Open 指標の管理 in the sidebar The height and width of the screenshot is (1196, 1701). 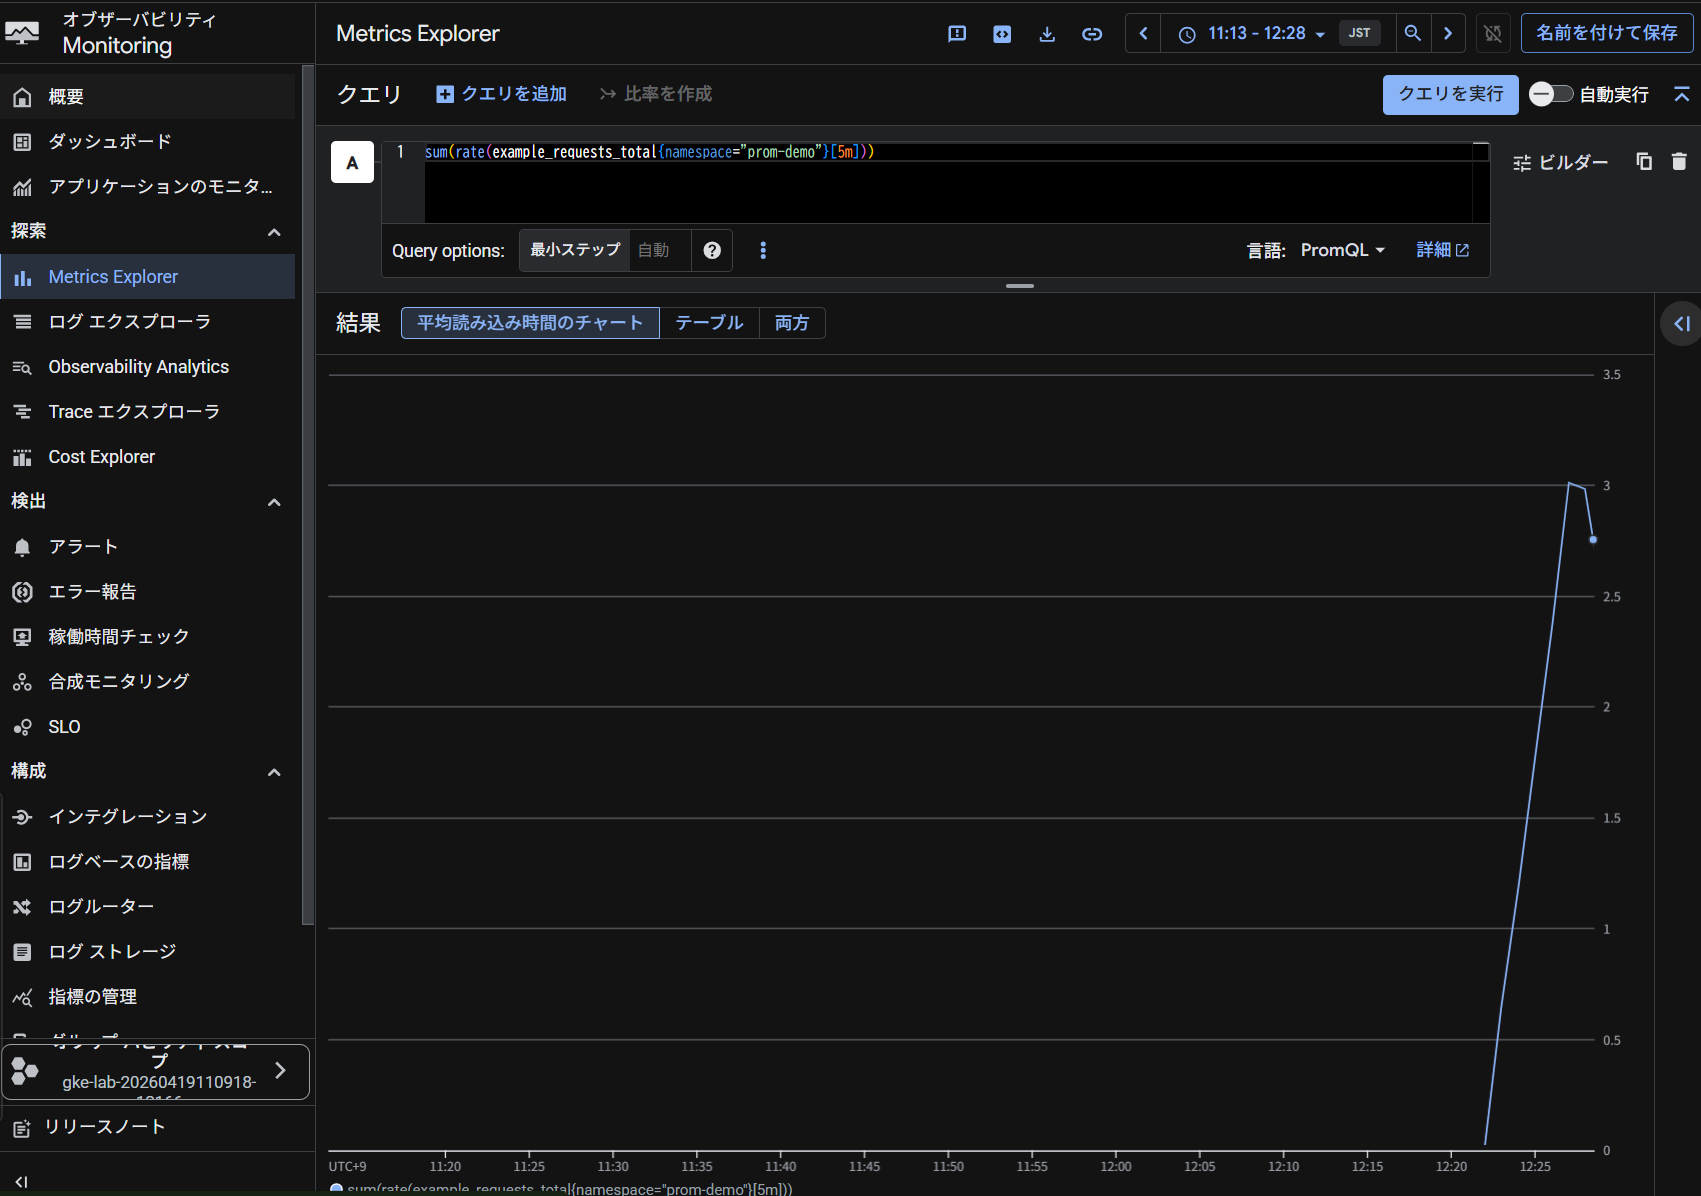[x=148, y=997]
